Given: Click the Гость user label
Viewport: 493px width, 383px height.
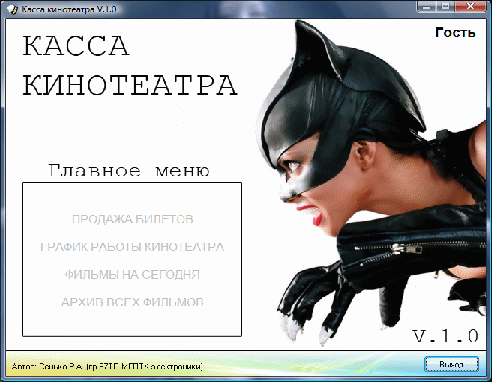Looking at the screenshot, I should coord(455,32).
